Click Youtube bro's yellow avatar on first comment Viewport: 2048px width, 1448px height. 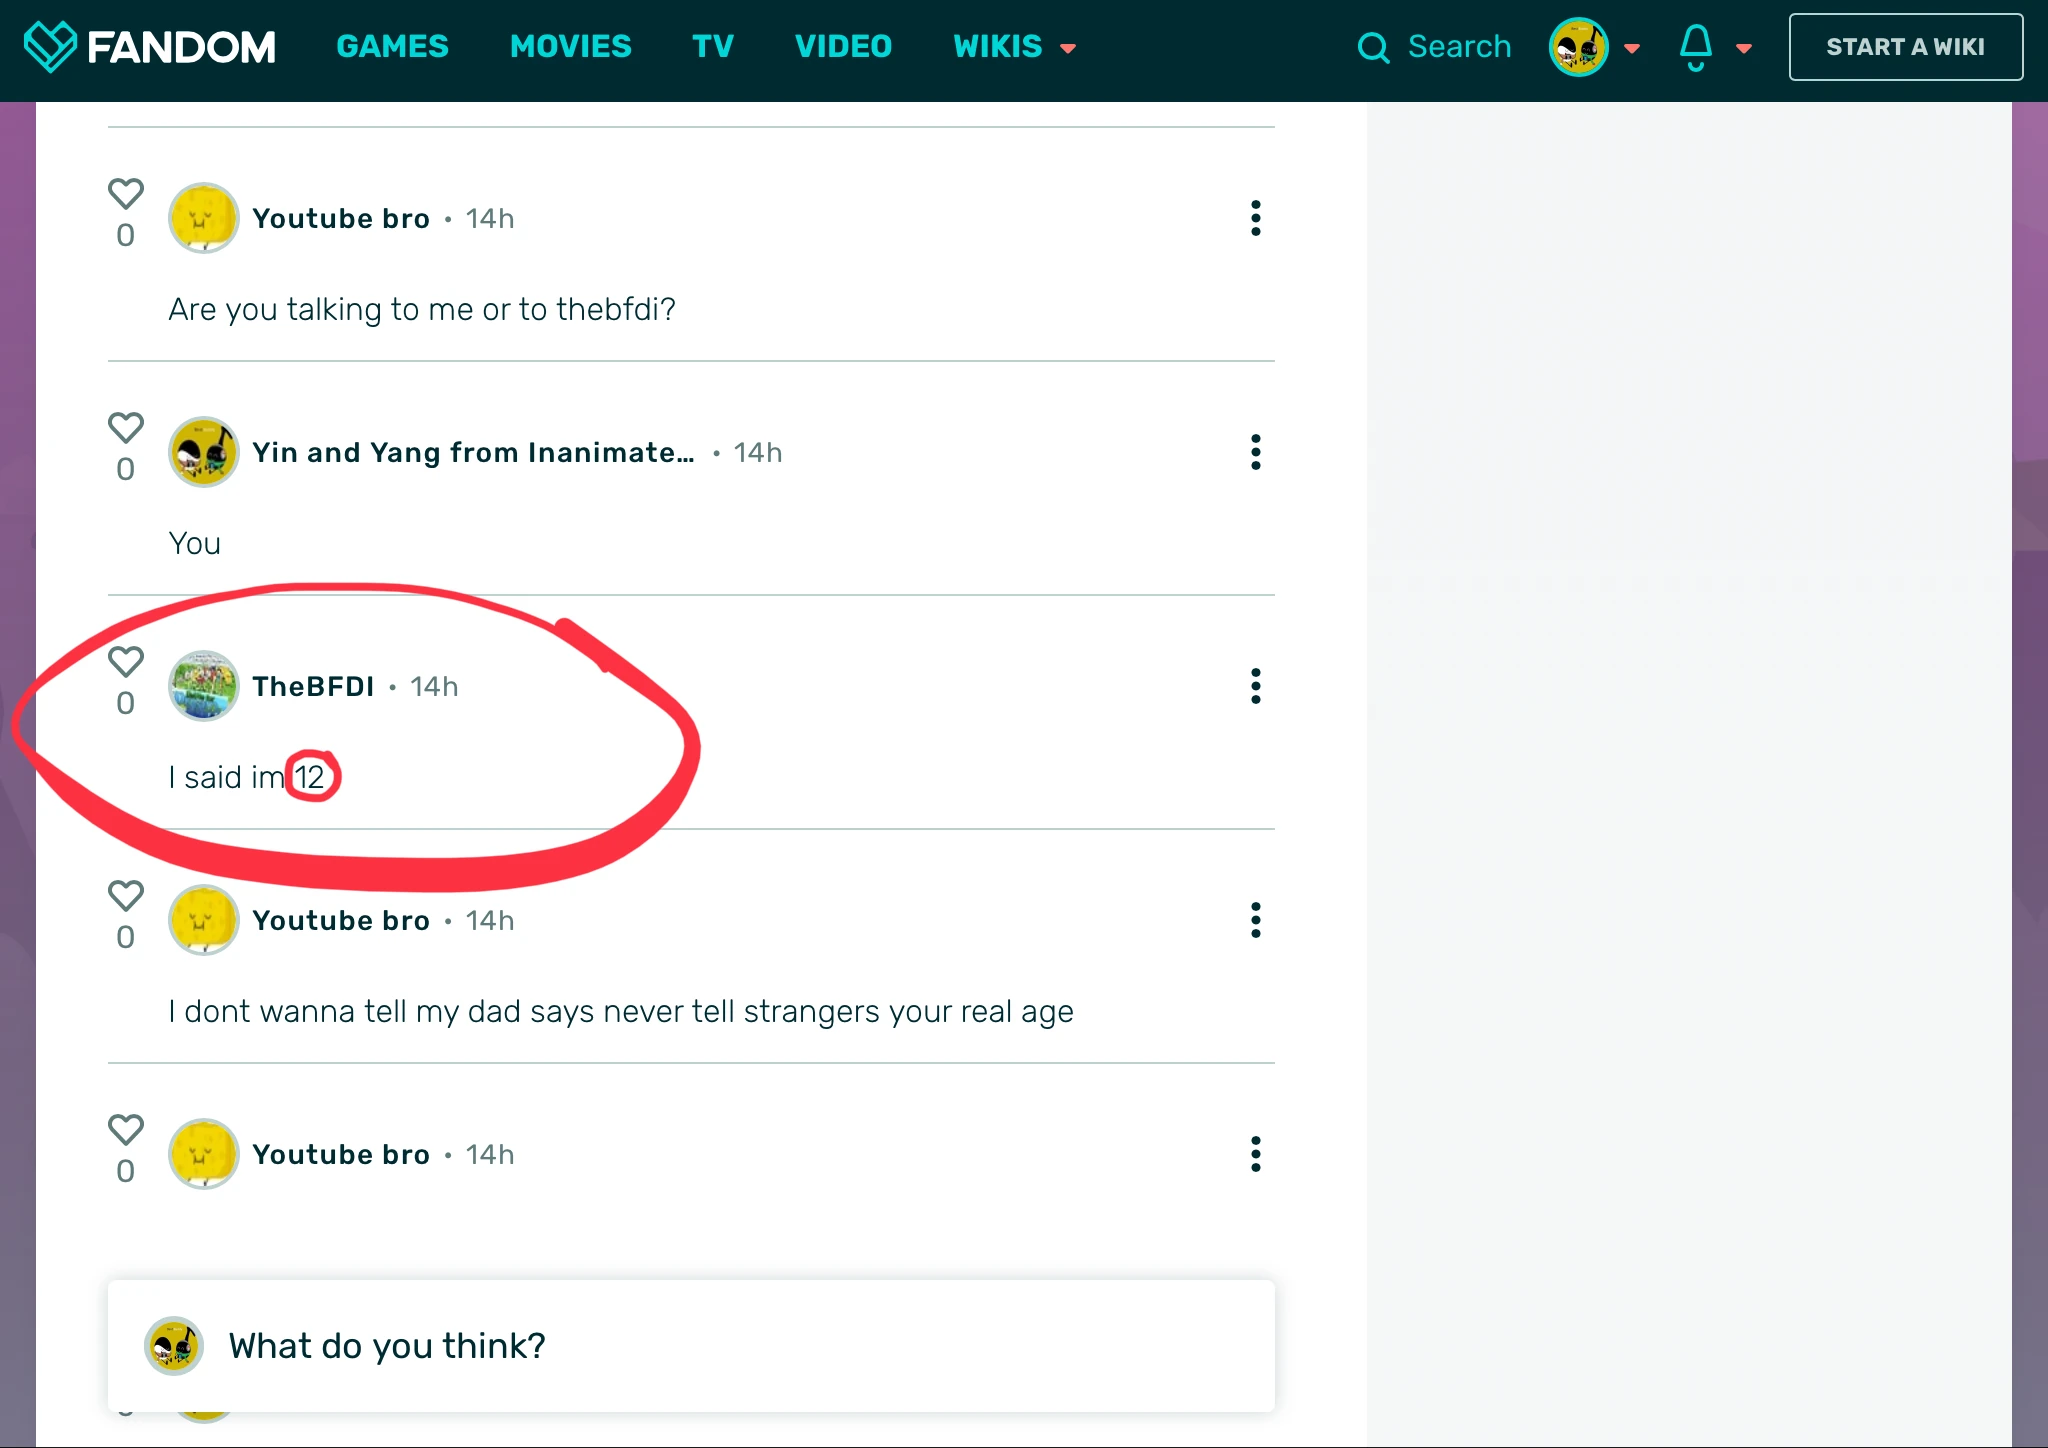203,218
